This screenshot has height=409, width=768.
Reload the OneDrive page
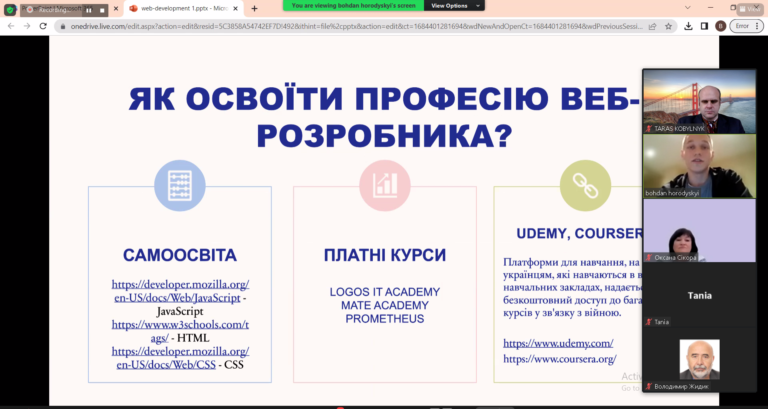tap(43, 25)
